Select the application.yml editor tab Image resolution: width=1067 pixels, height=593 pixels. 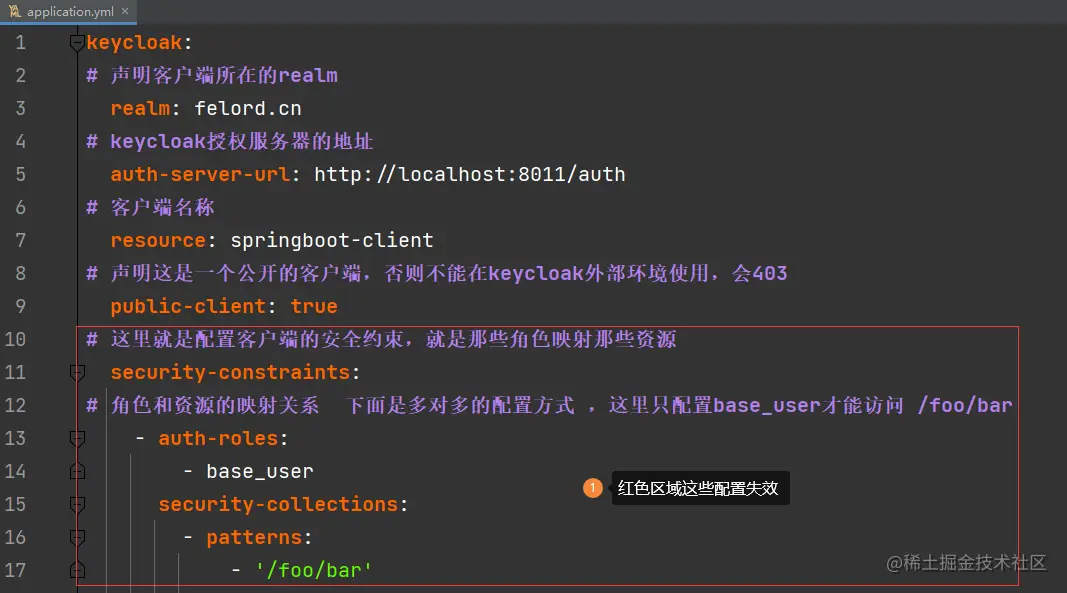(x=68, y=12)
